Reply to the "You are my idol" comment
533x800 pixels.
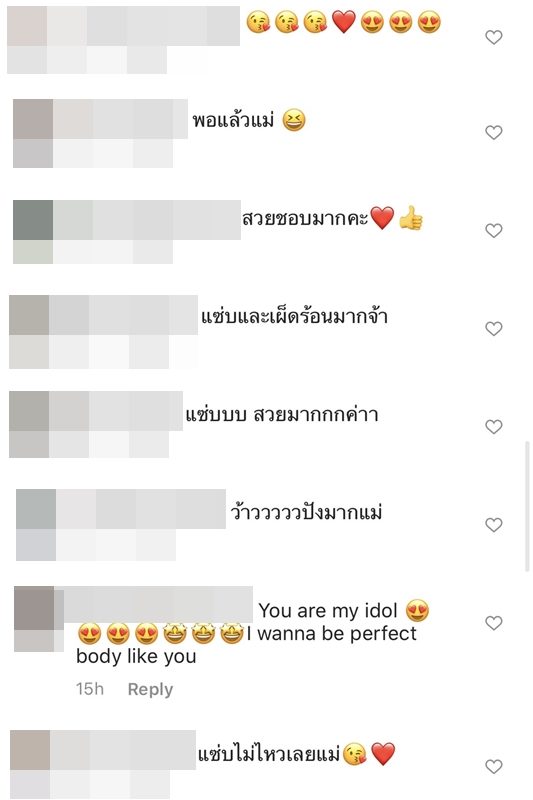pyautogui.click(x=150, y=689)
